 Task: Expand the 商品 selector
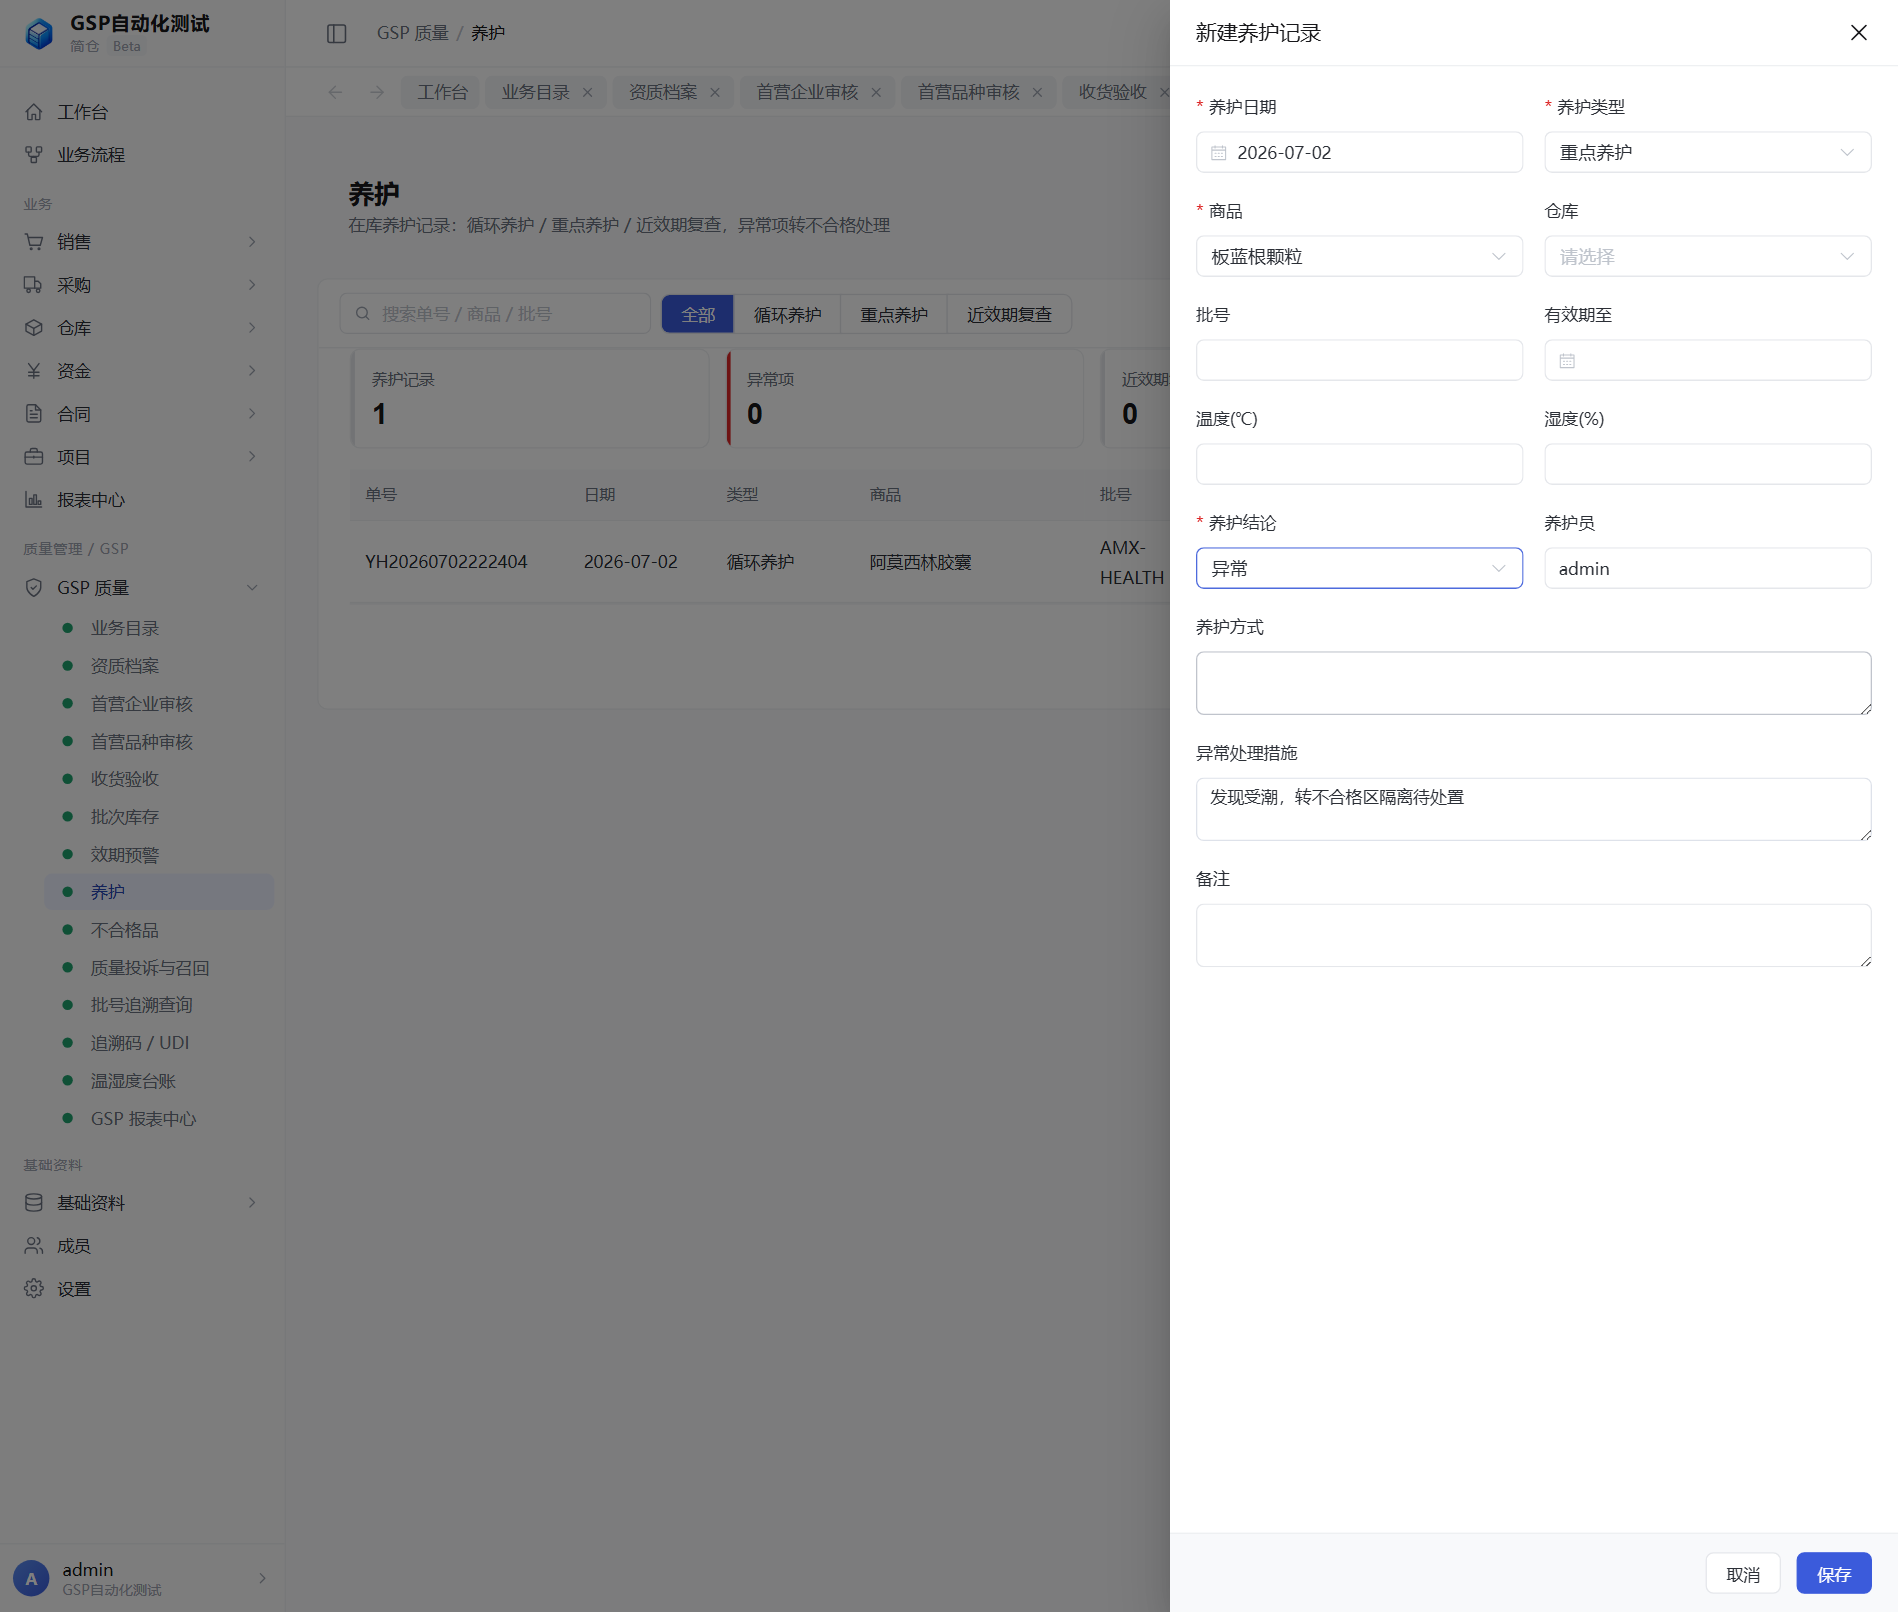[1359, 257]
